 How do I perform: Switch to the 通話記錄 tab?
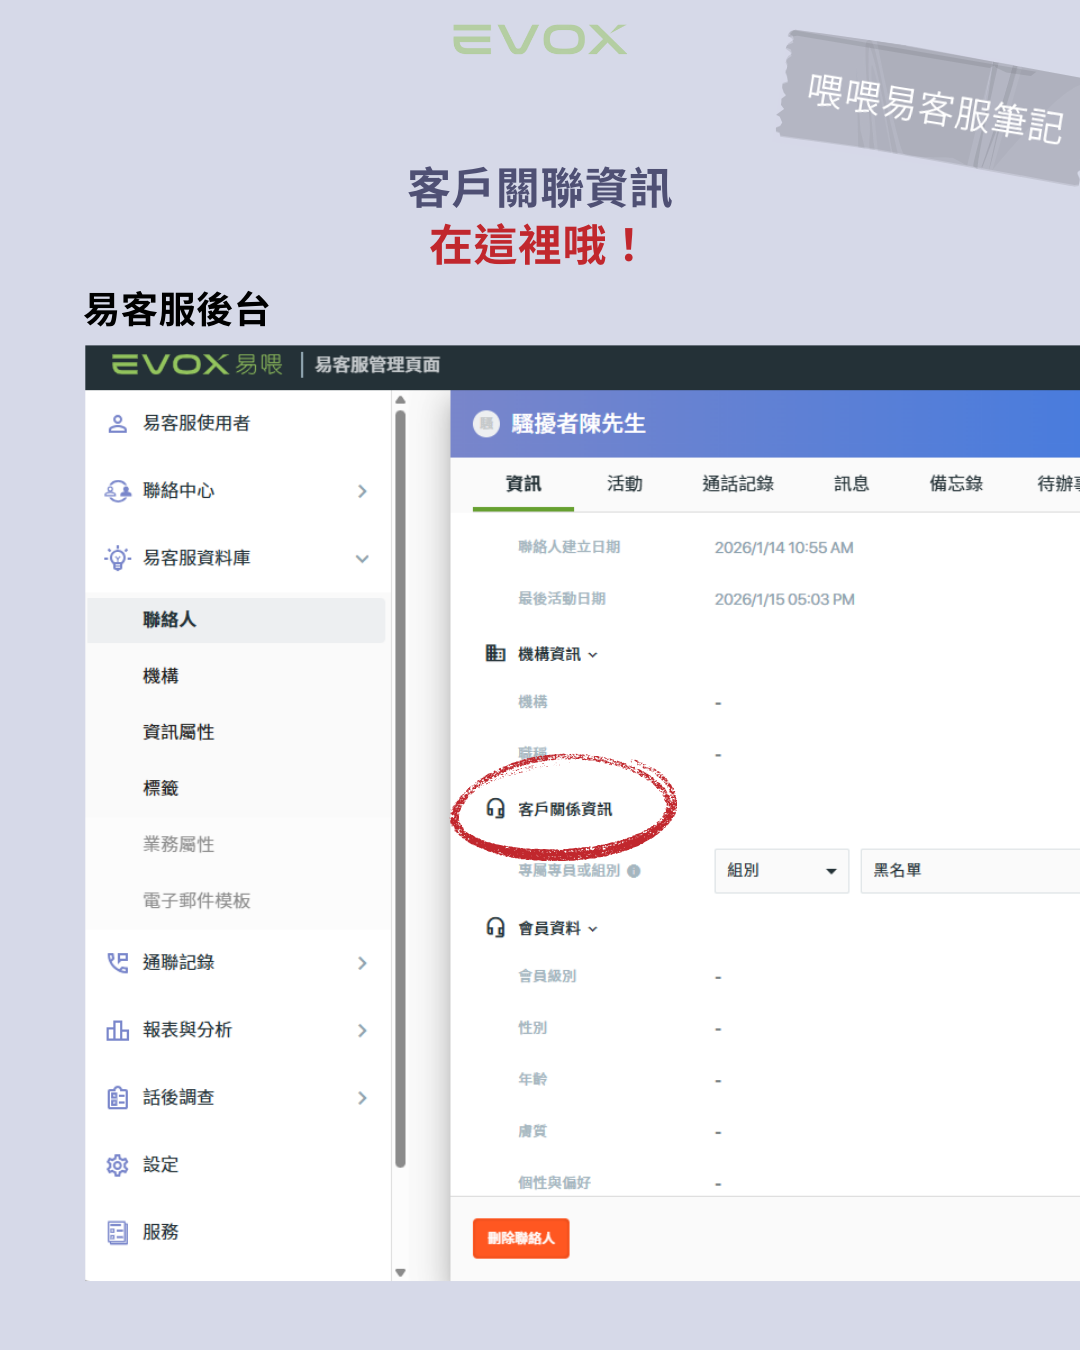pyautogui.click(x=738, y=484)
